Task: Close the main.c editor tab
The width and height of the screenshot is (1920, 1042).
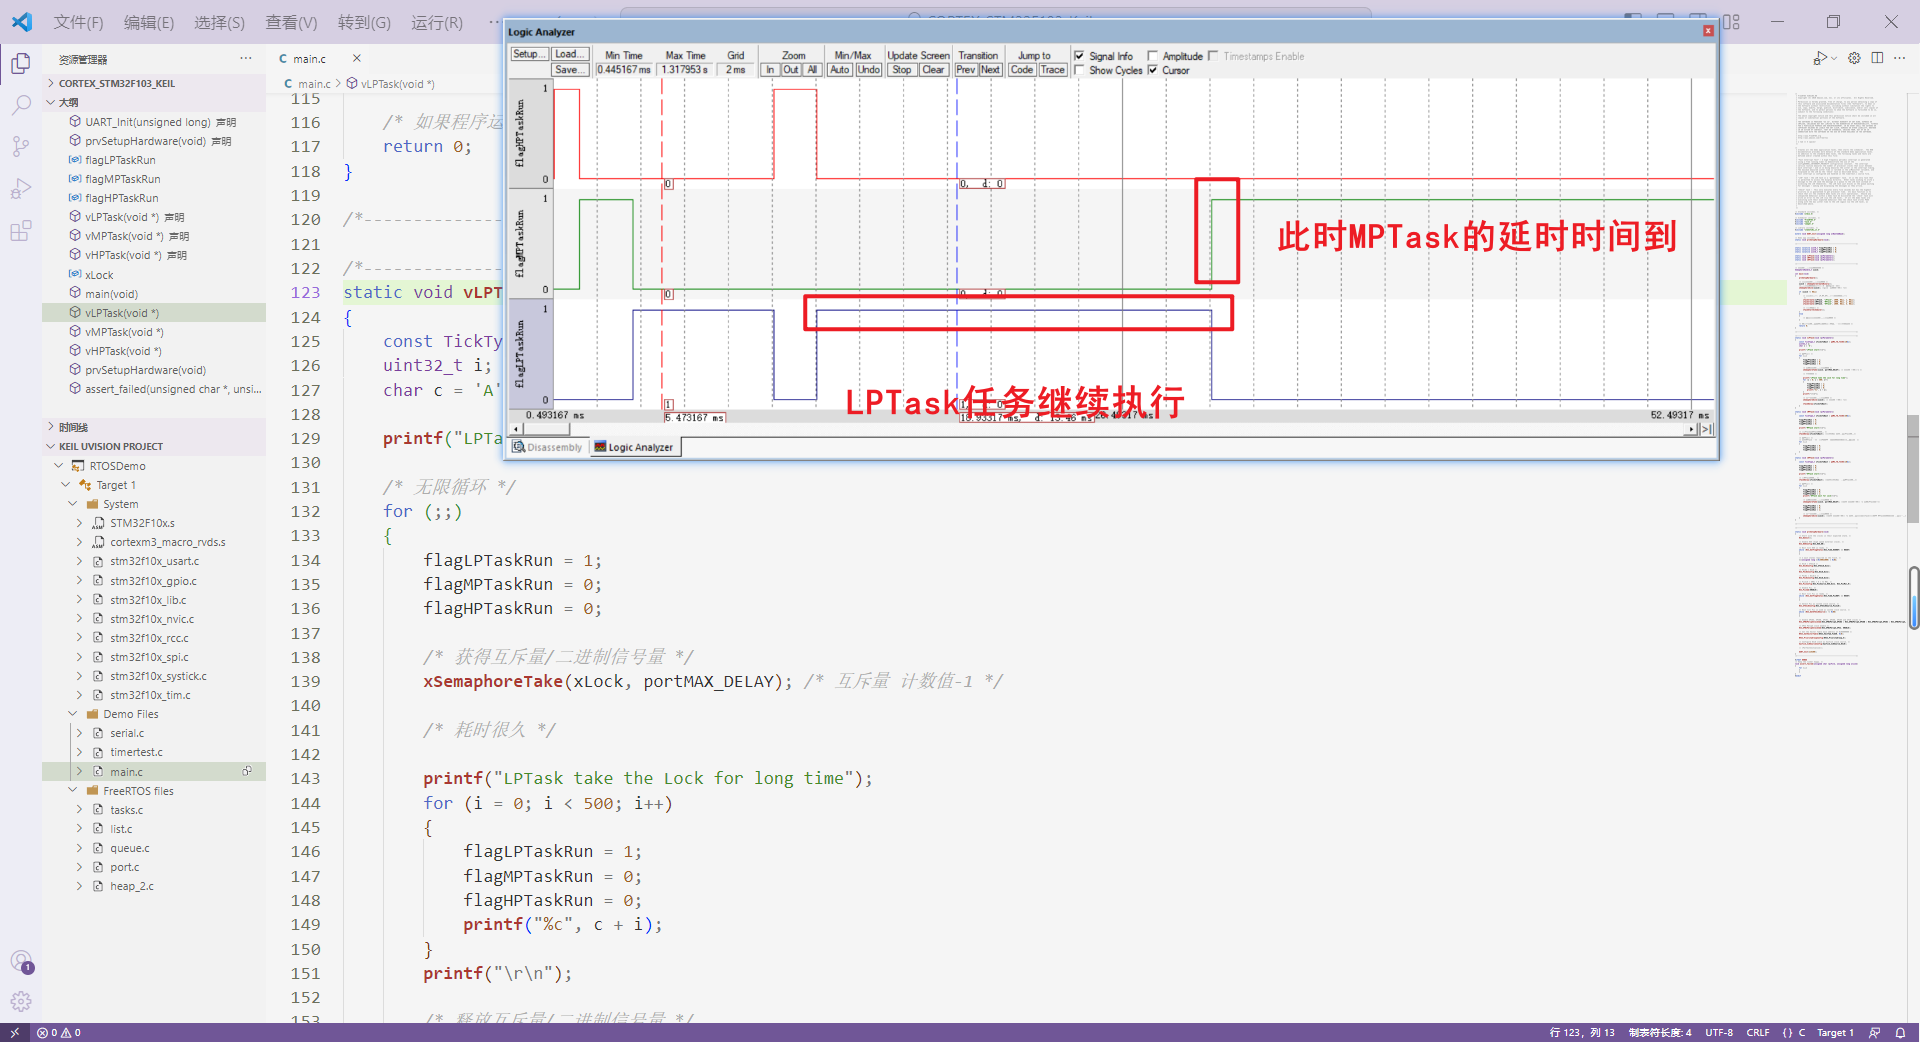Action: [x=356, y=59]
